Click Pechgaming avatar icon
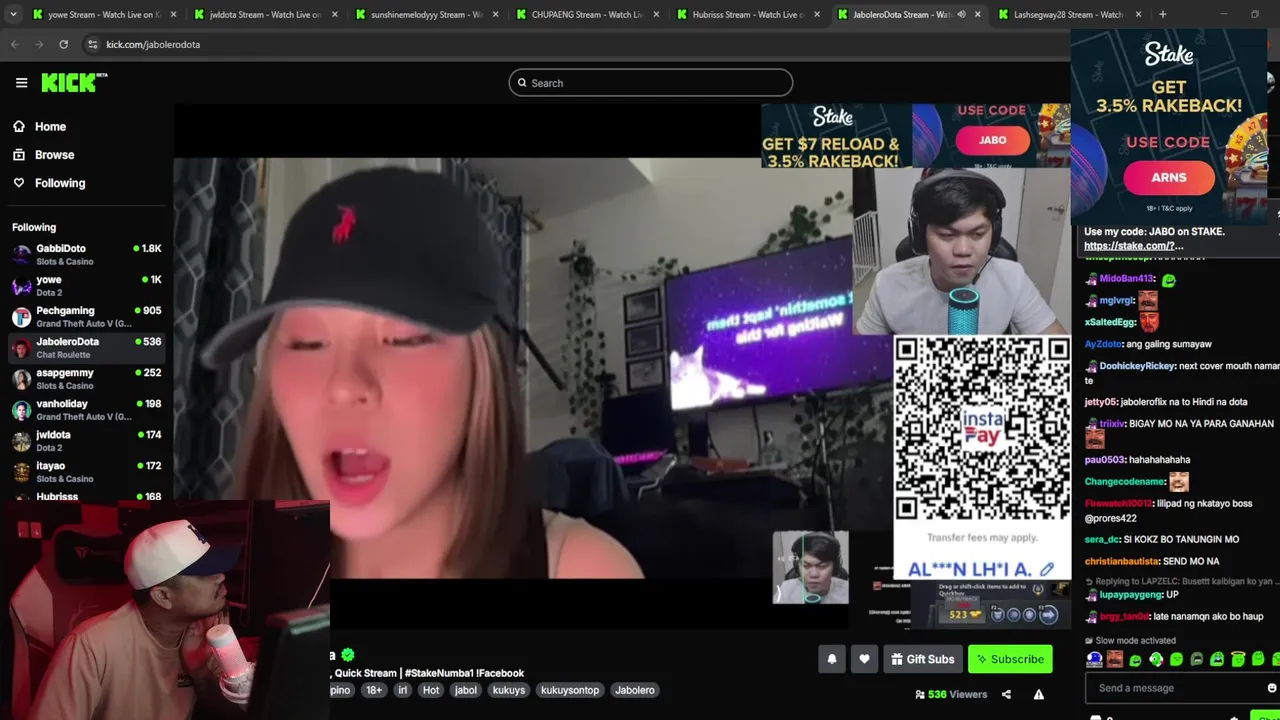The image size is (1280, 720). (x=21, y=317)
